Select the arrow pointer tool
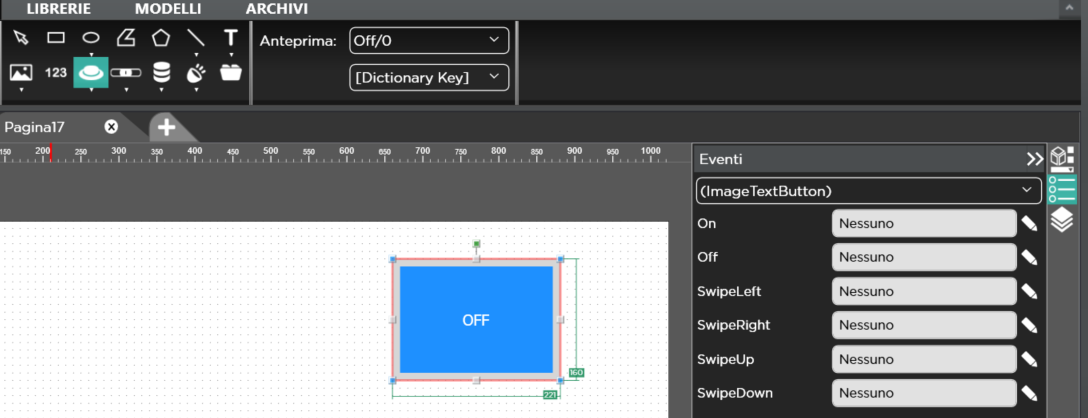 click(x=21, y=38)
